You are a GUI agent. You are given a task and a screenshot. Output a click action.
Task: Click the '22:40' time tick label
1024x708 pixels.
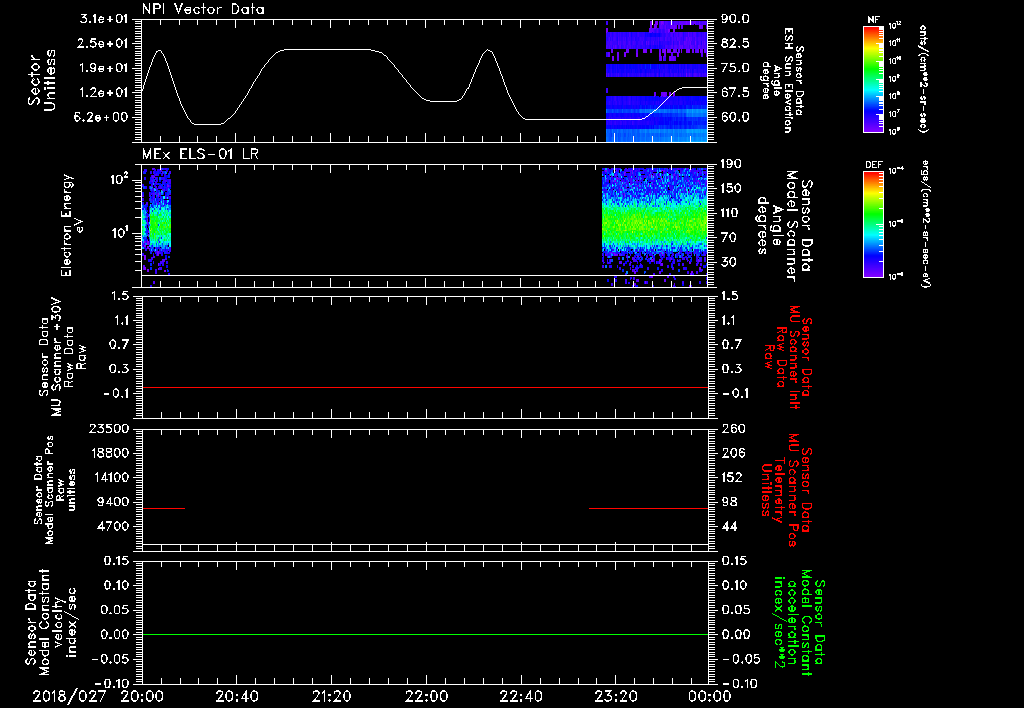(x=521, y=696)
